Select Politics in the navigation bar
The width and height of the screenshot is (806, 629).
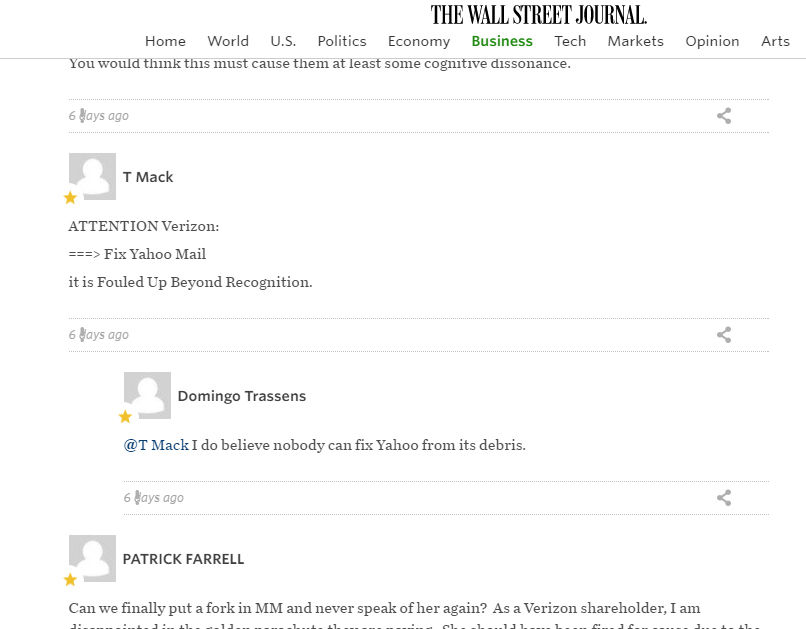click(342, 41)
